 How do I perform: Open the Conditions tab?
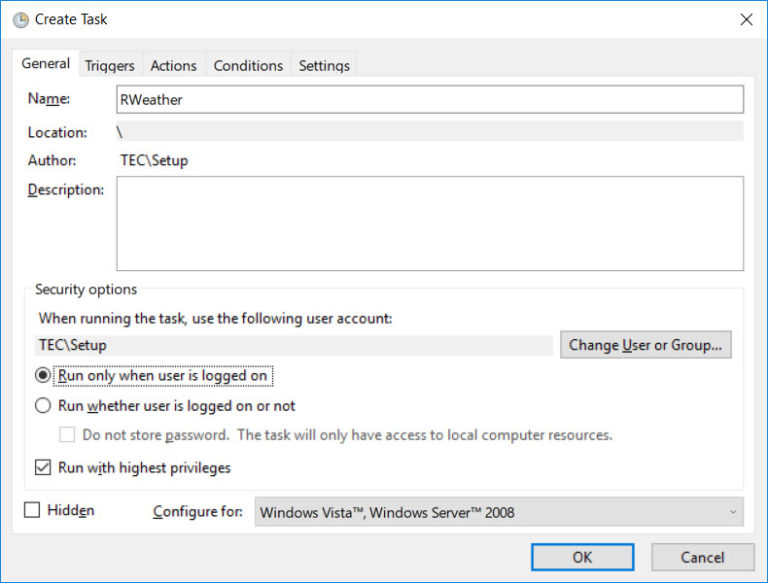pos(248,66)
